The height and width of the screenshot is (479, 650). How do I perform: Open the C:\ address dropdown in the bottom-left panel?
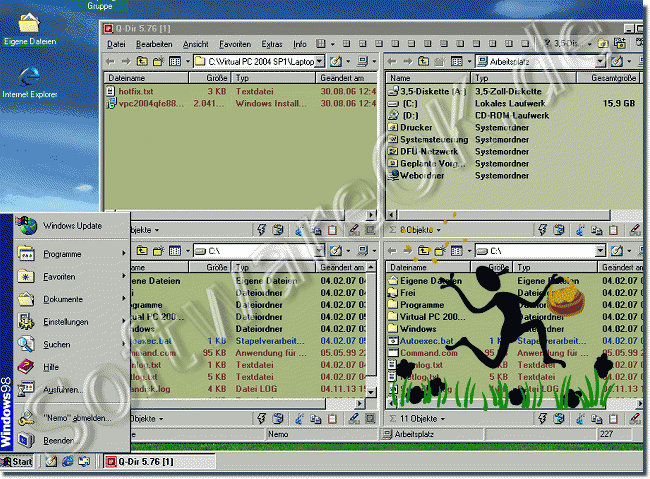pos(320,251)
